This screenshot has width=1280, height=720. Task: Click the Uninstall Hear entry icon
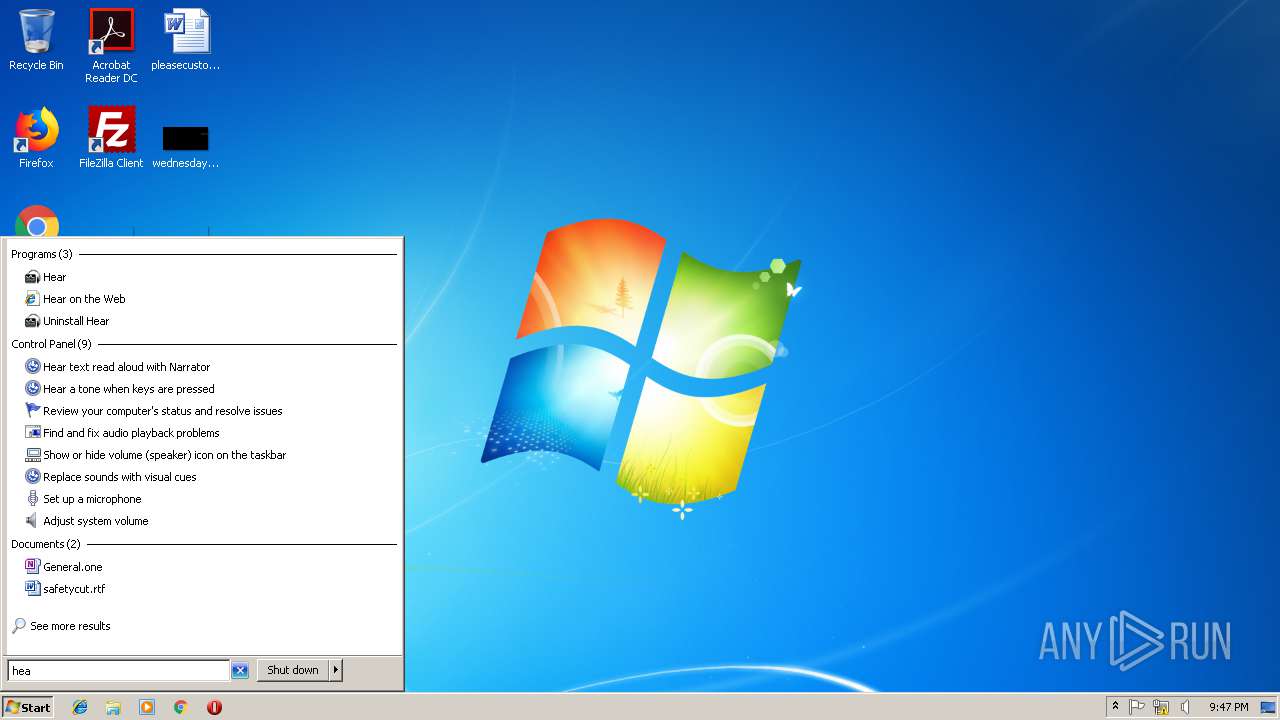[x=32, y=321]
